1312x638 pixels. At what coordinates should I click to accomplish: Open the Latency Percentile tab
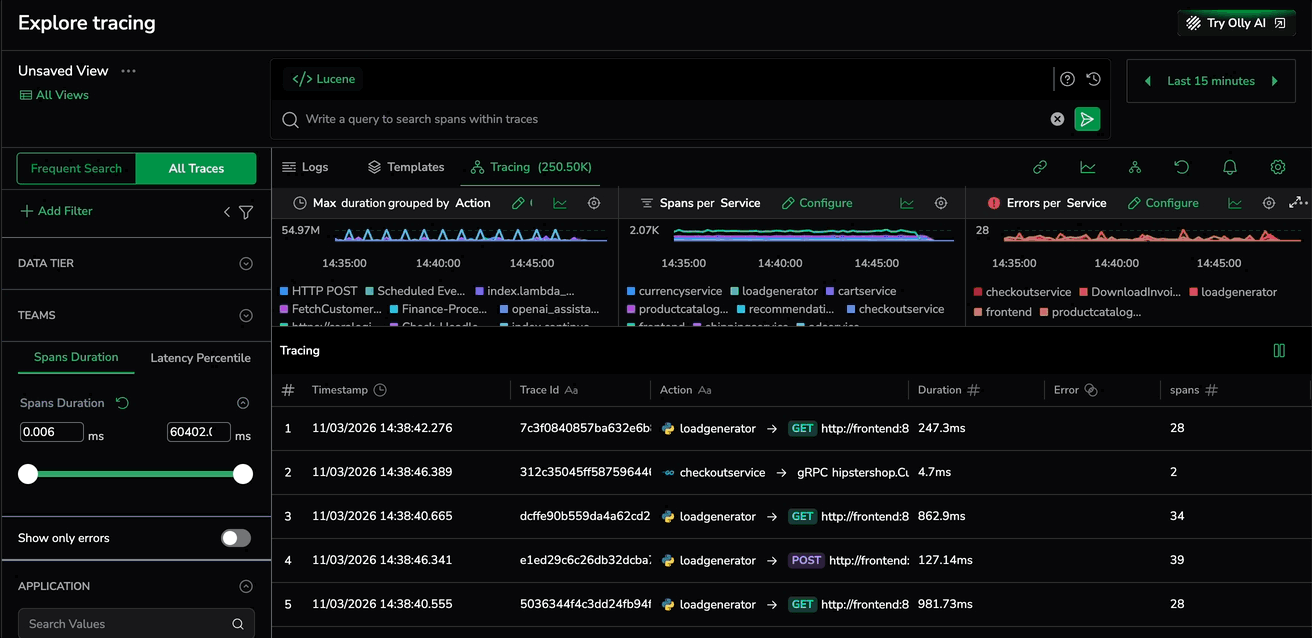point(200,358)
